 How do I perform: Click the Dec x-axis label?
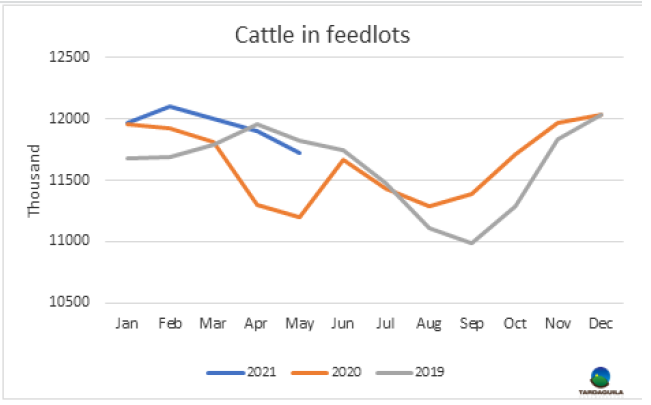tap(599, 325)
